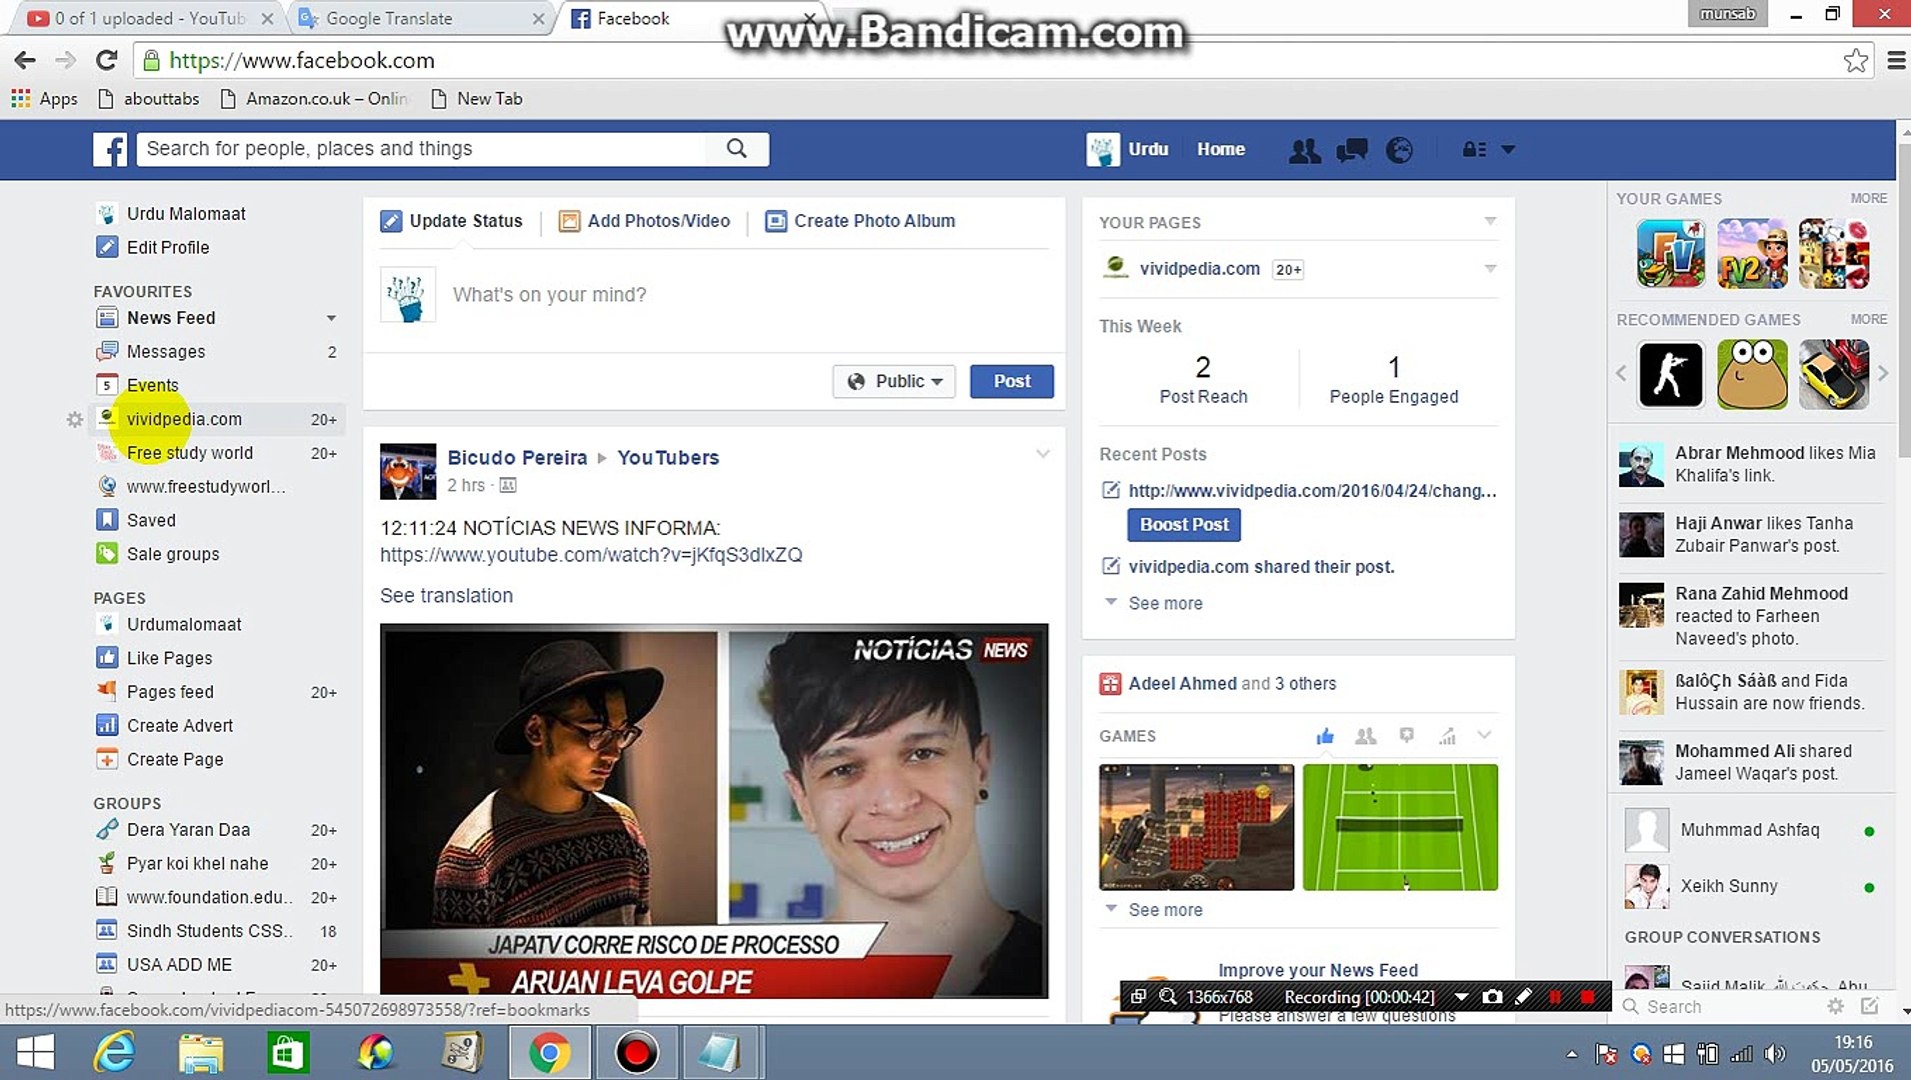The width and height of the screenshot is (1911, 1080).
Task: Switch to the YouTube upload browser tab
Action: click(151, 18)
